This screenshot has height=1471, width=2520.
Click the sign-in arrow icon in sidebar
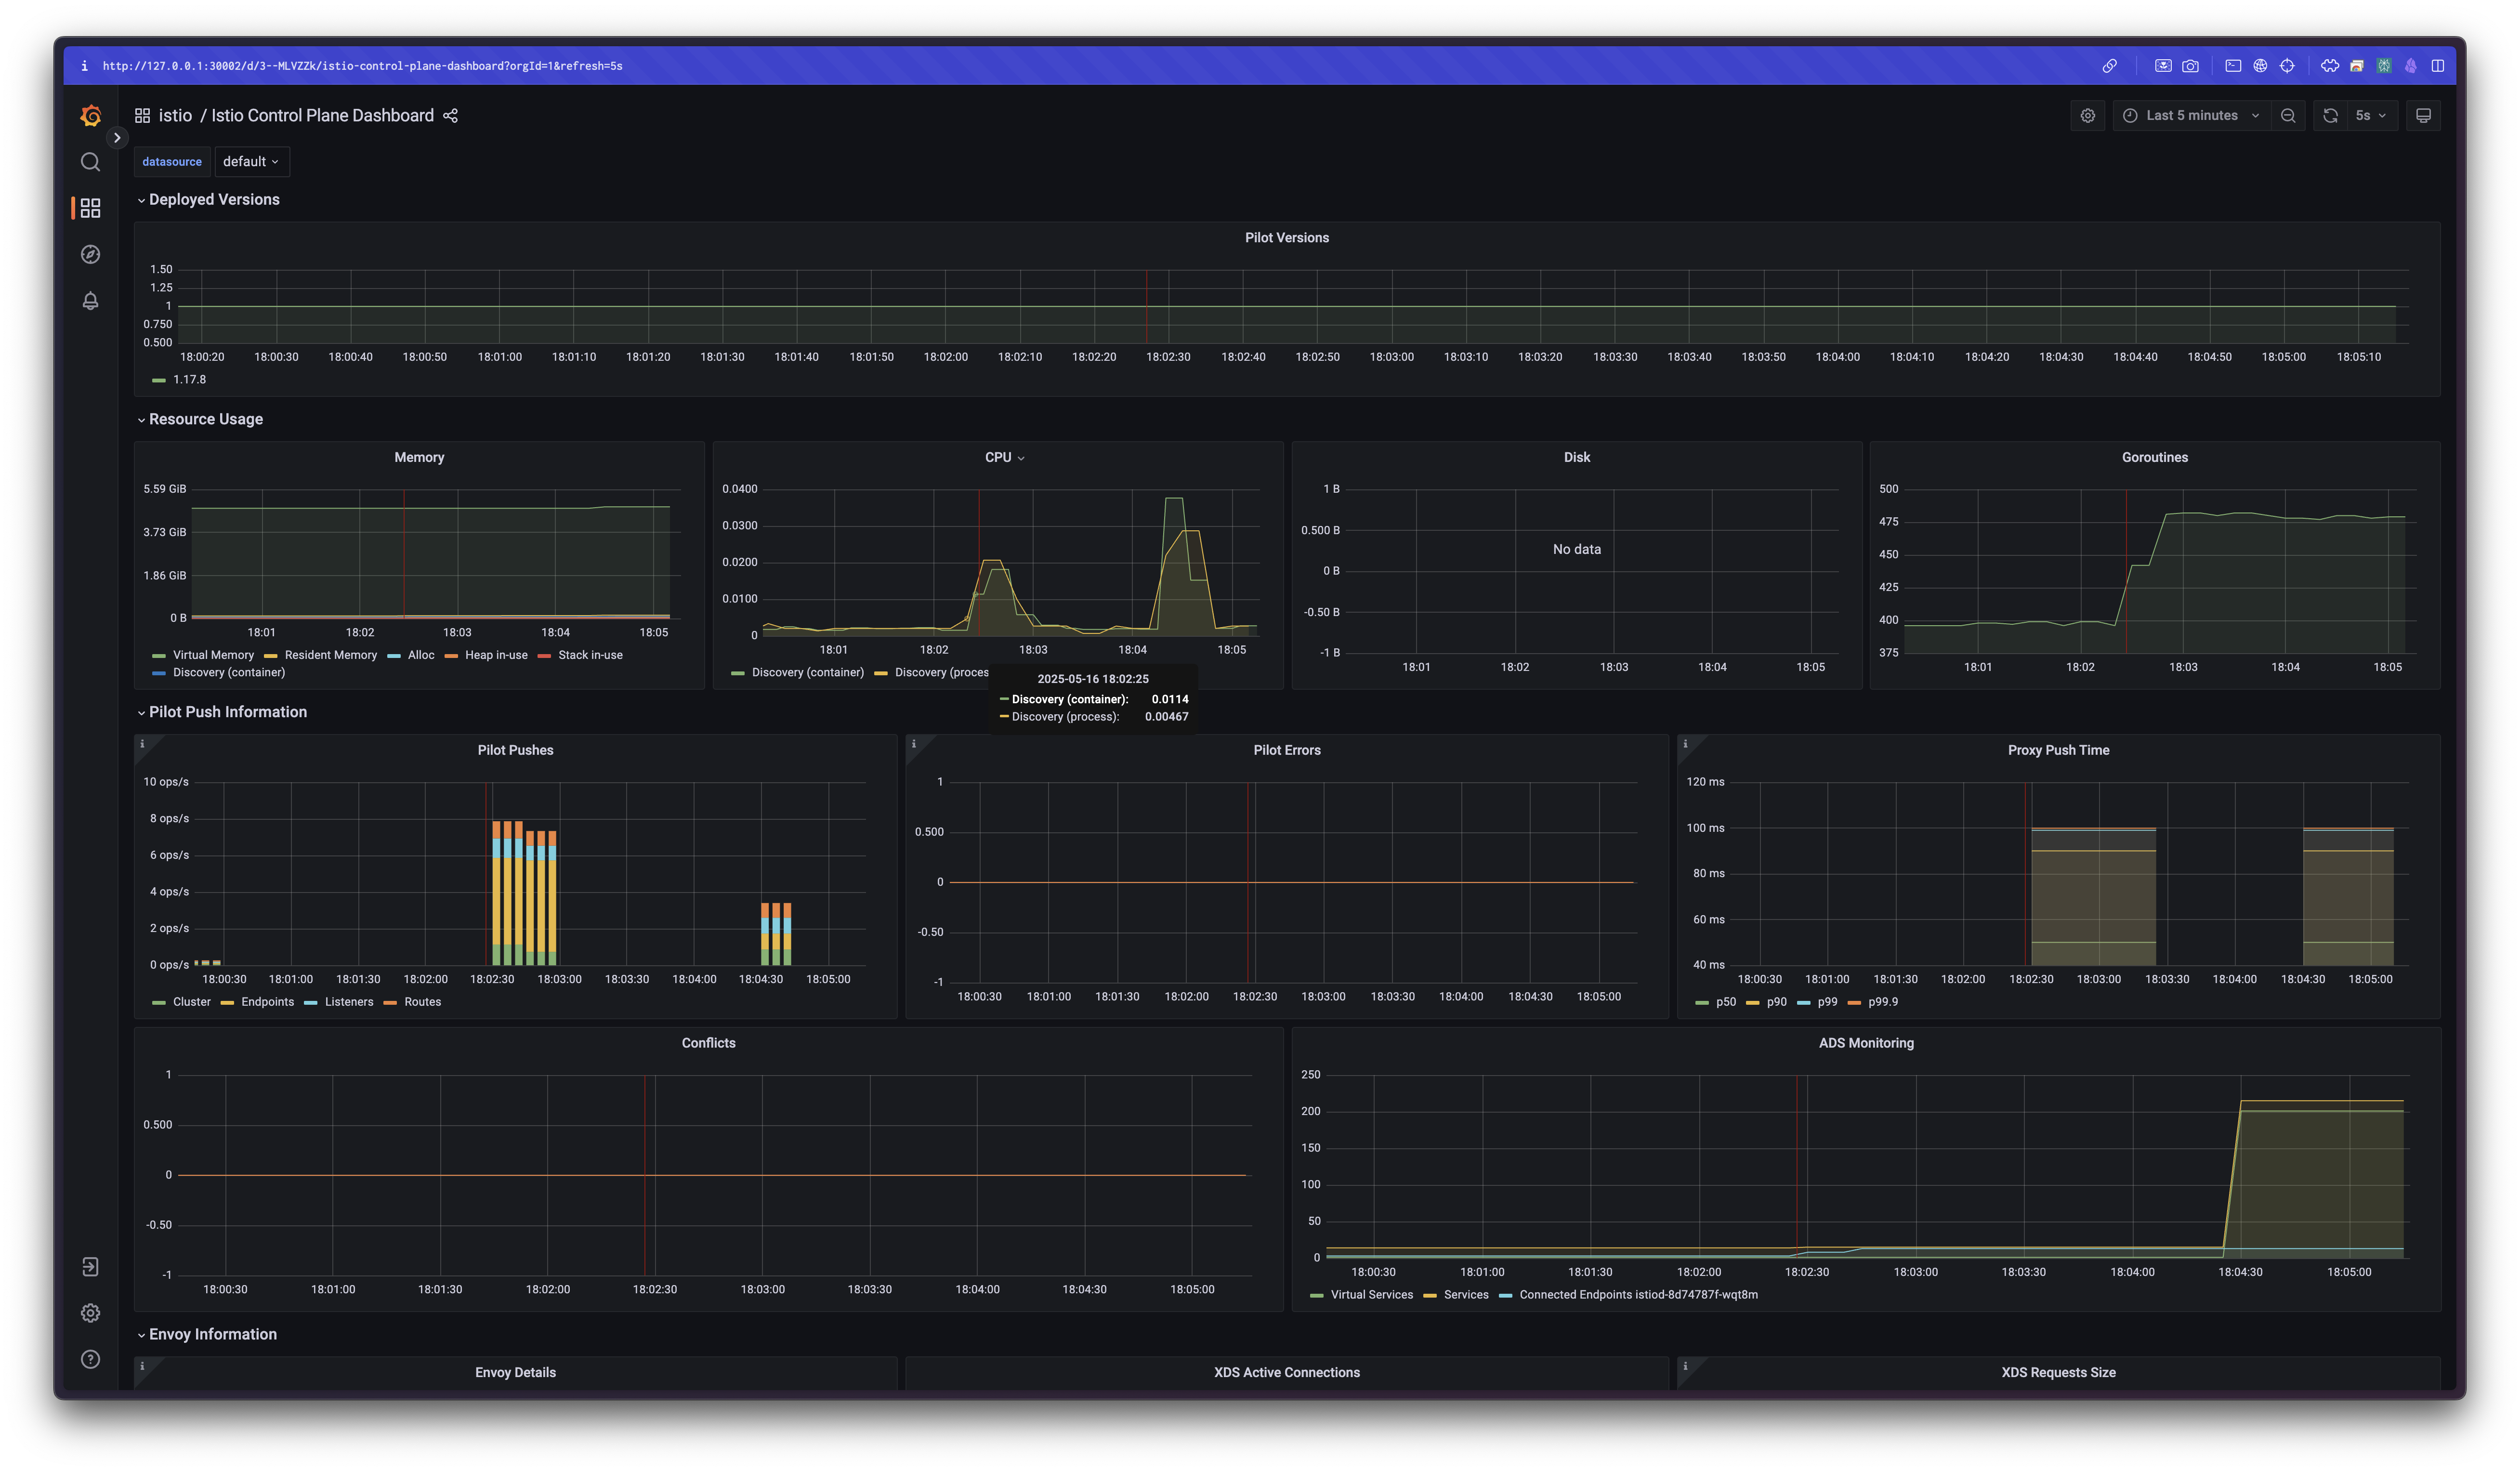point(90,1267)
